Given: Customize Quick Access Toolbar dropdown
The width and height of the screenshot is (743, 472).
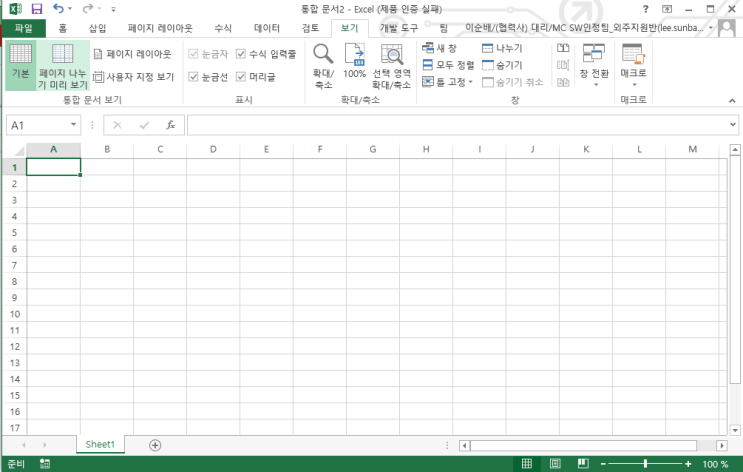Looking at the screenshot, I should coord(113,9).
